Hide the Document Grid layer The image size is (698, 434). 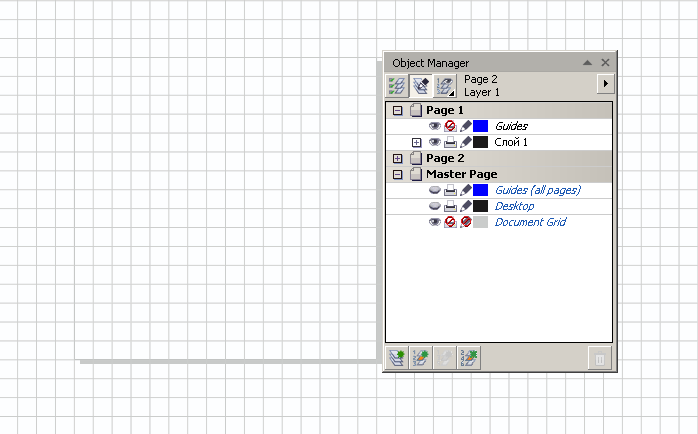click(x=434, y=222)
